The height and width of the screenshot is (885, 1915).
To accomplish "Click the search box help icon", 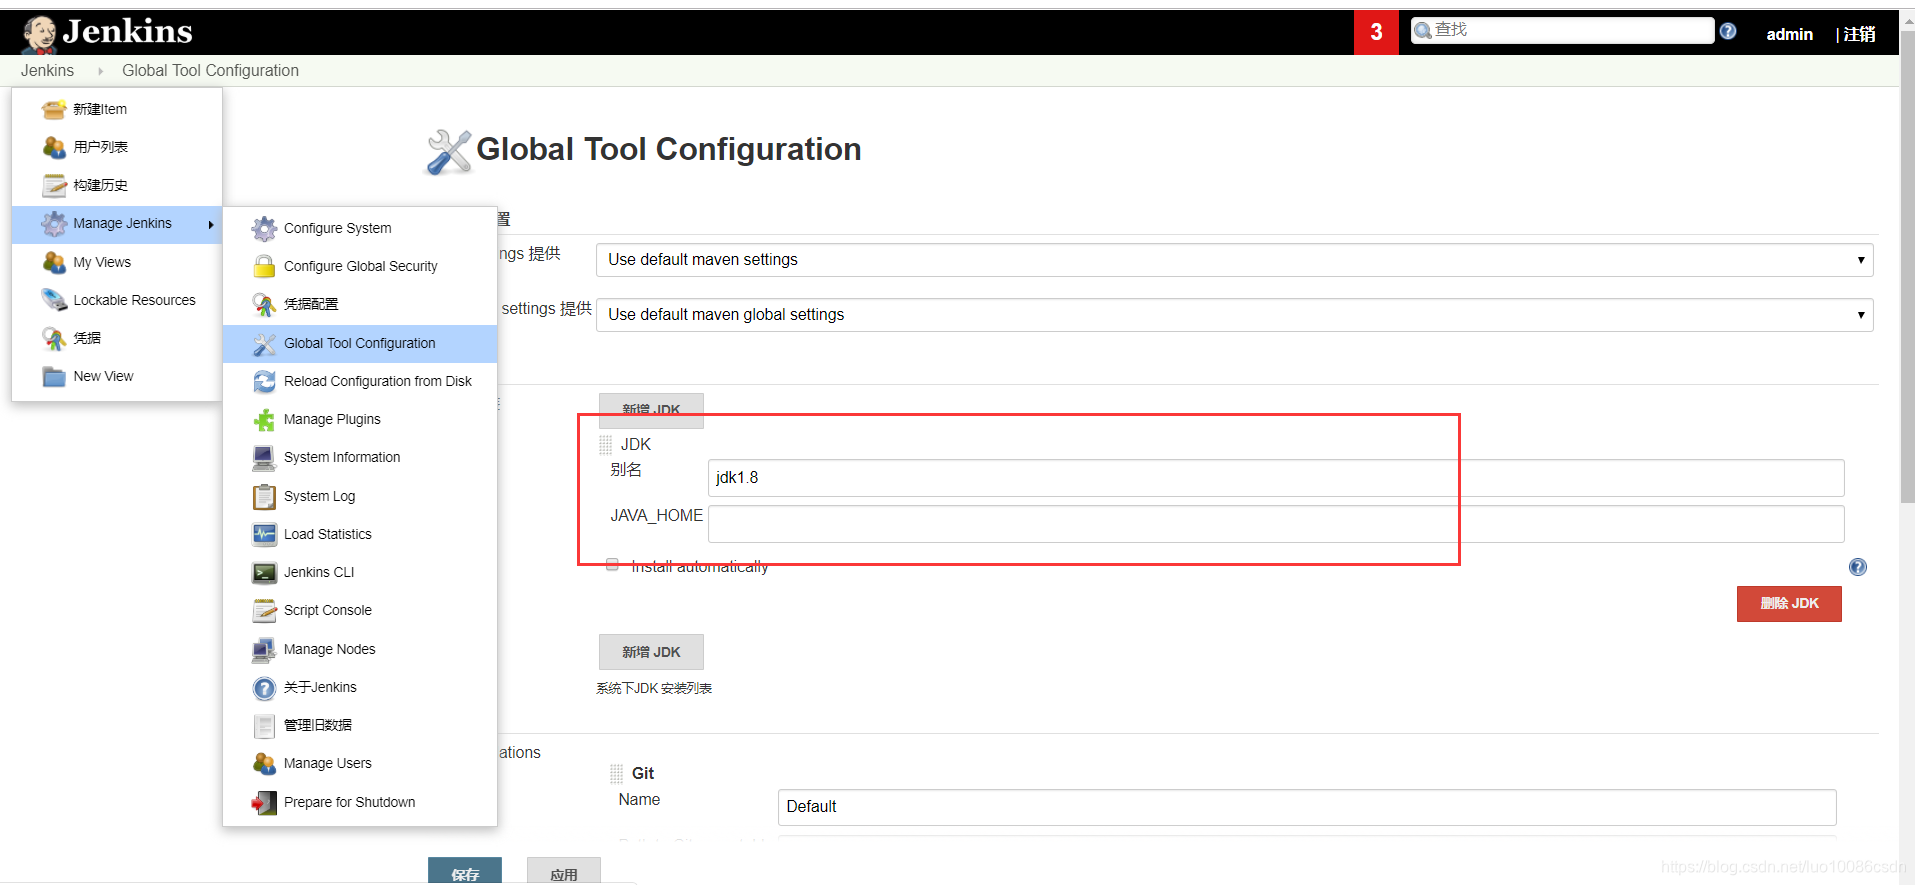I will click(1728, 31).
